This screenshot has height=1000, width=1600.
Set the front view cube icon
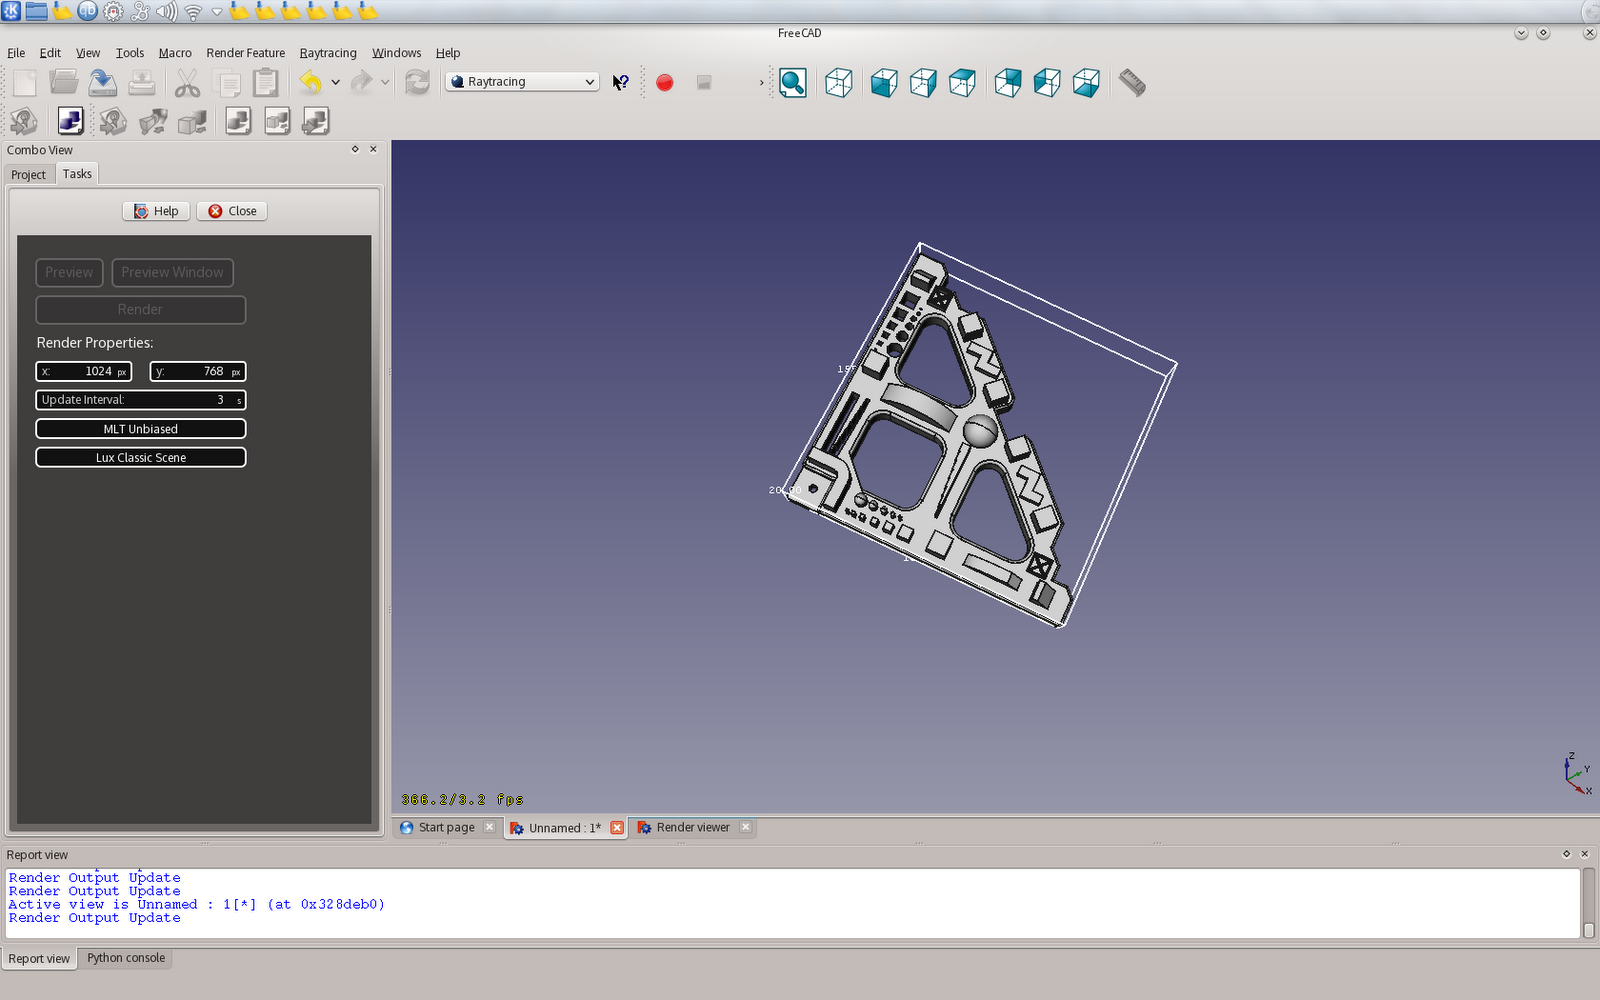[884, 83]
